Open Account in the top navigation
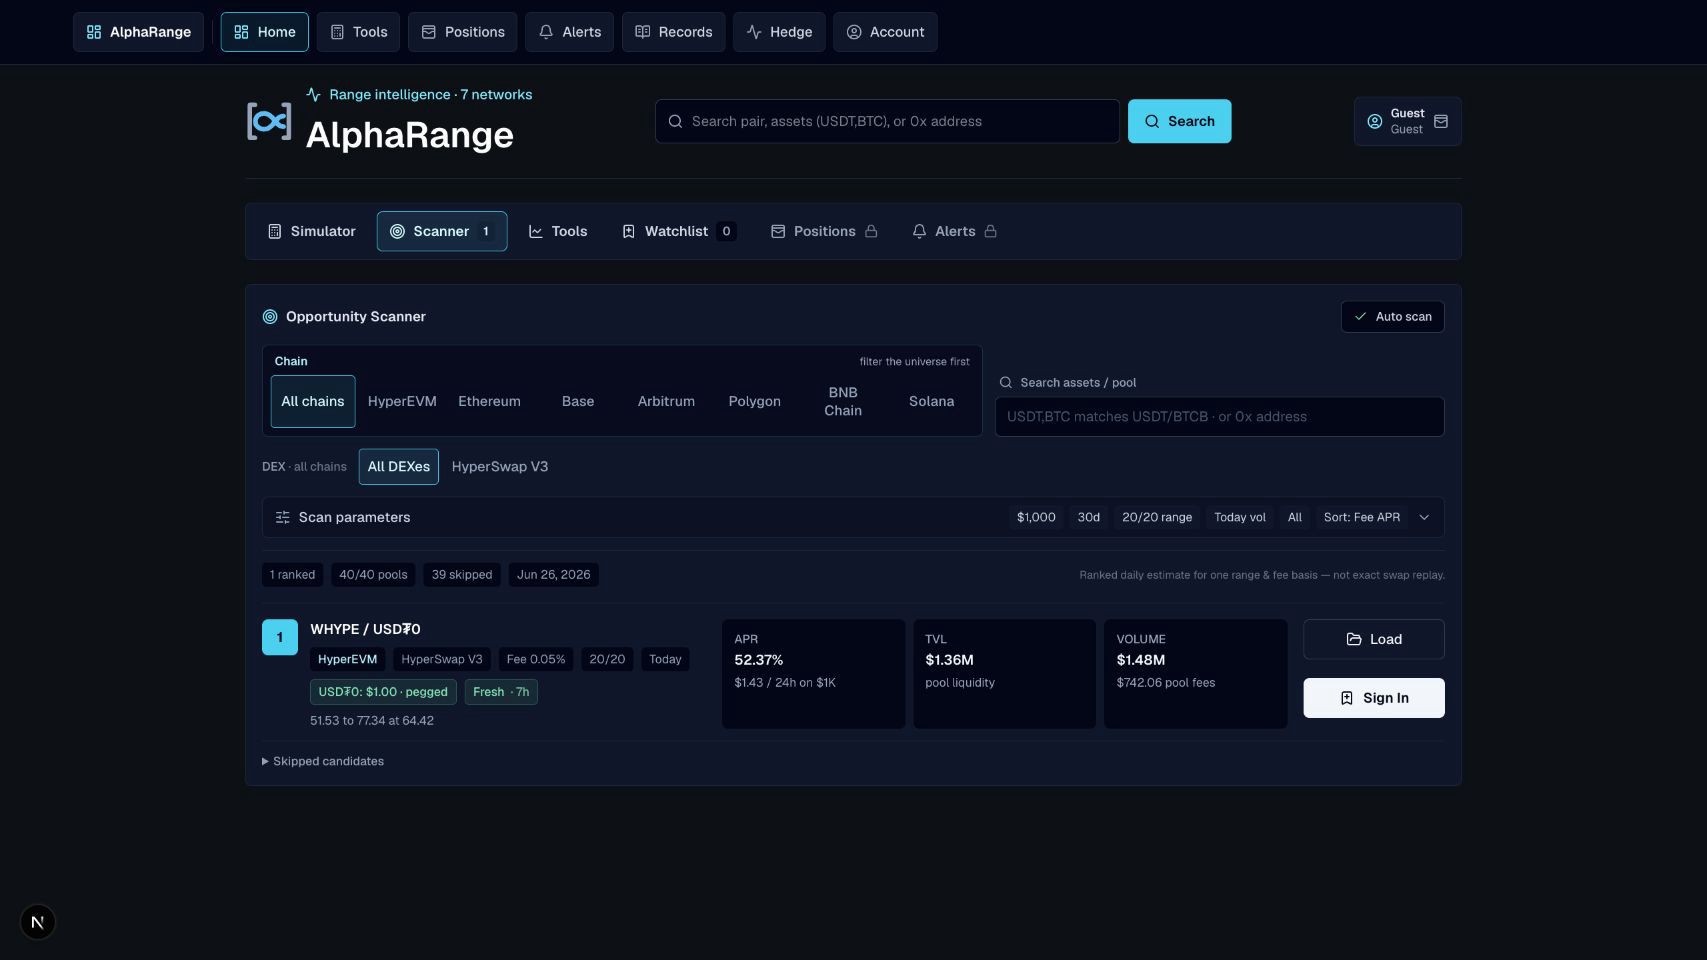 click(x=885, y=32)
